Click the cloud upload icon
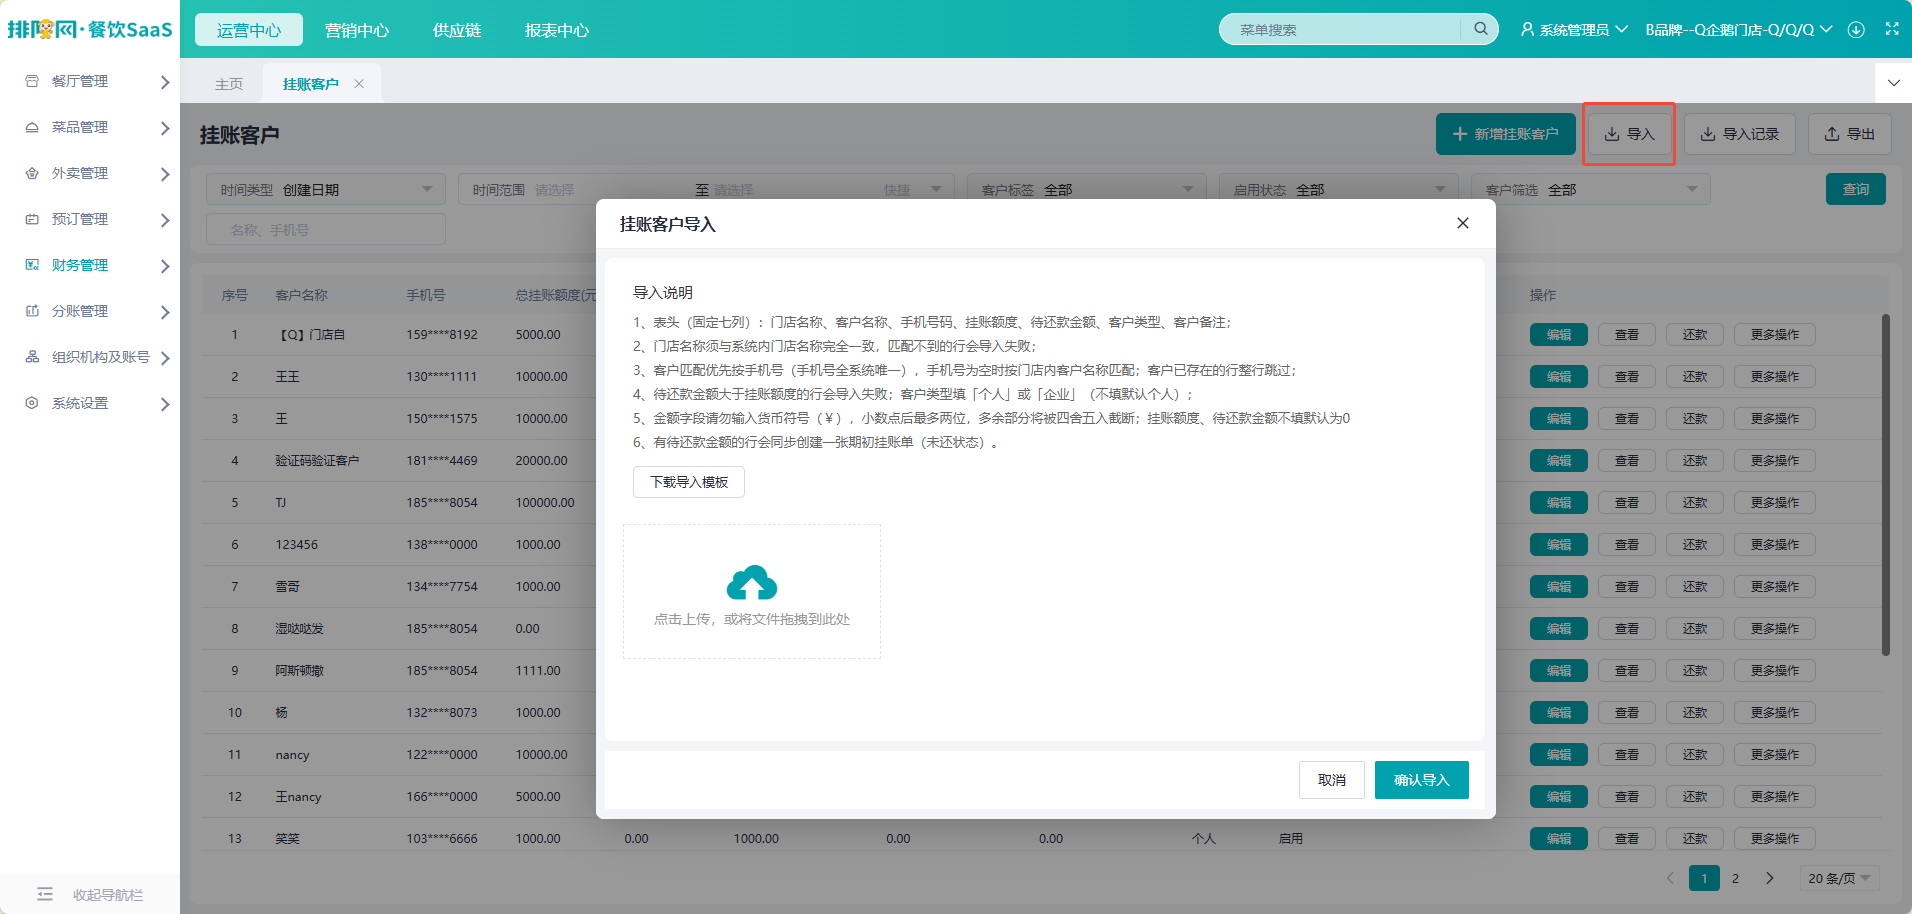 coord(752,582)
